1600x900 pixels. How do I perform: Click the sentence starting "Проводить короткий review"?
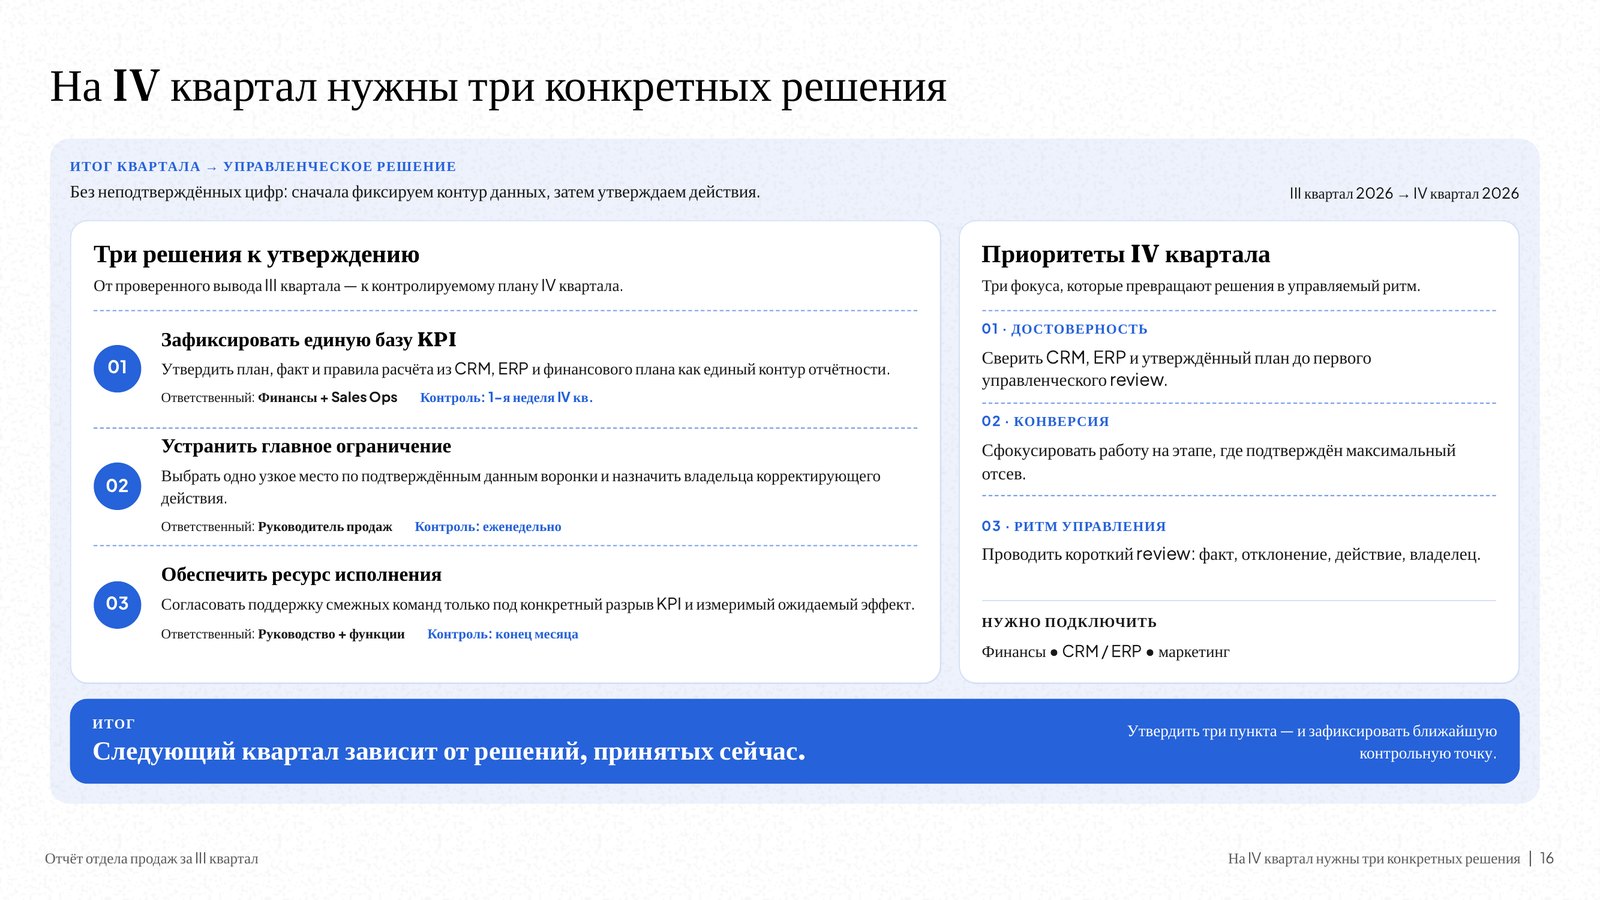tap(1231, 555)
